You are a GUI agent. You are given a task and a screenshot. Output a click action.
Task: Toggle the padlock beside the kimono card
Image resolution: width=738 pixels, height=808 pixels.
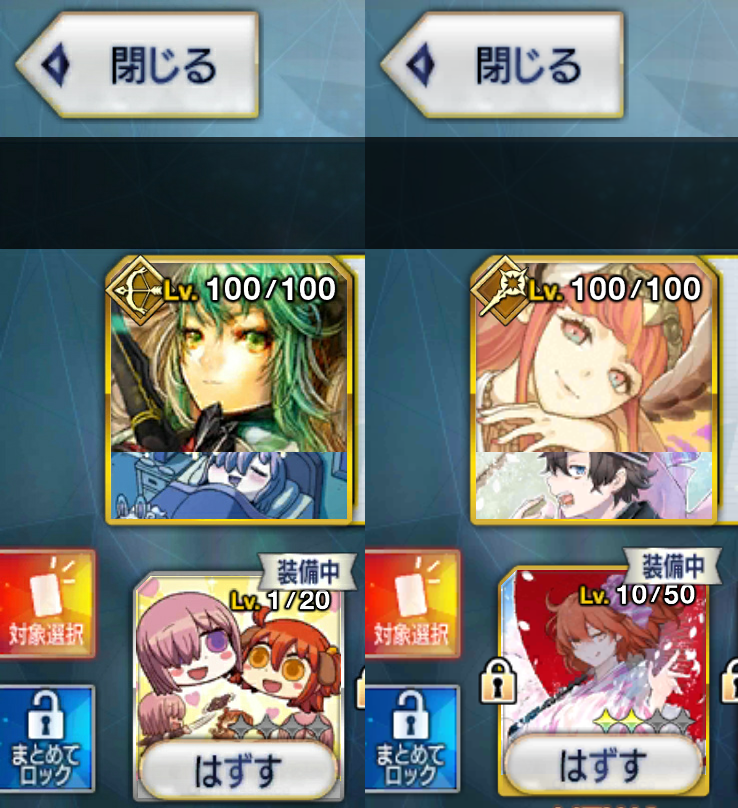(498, 682)
